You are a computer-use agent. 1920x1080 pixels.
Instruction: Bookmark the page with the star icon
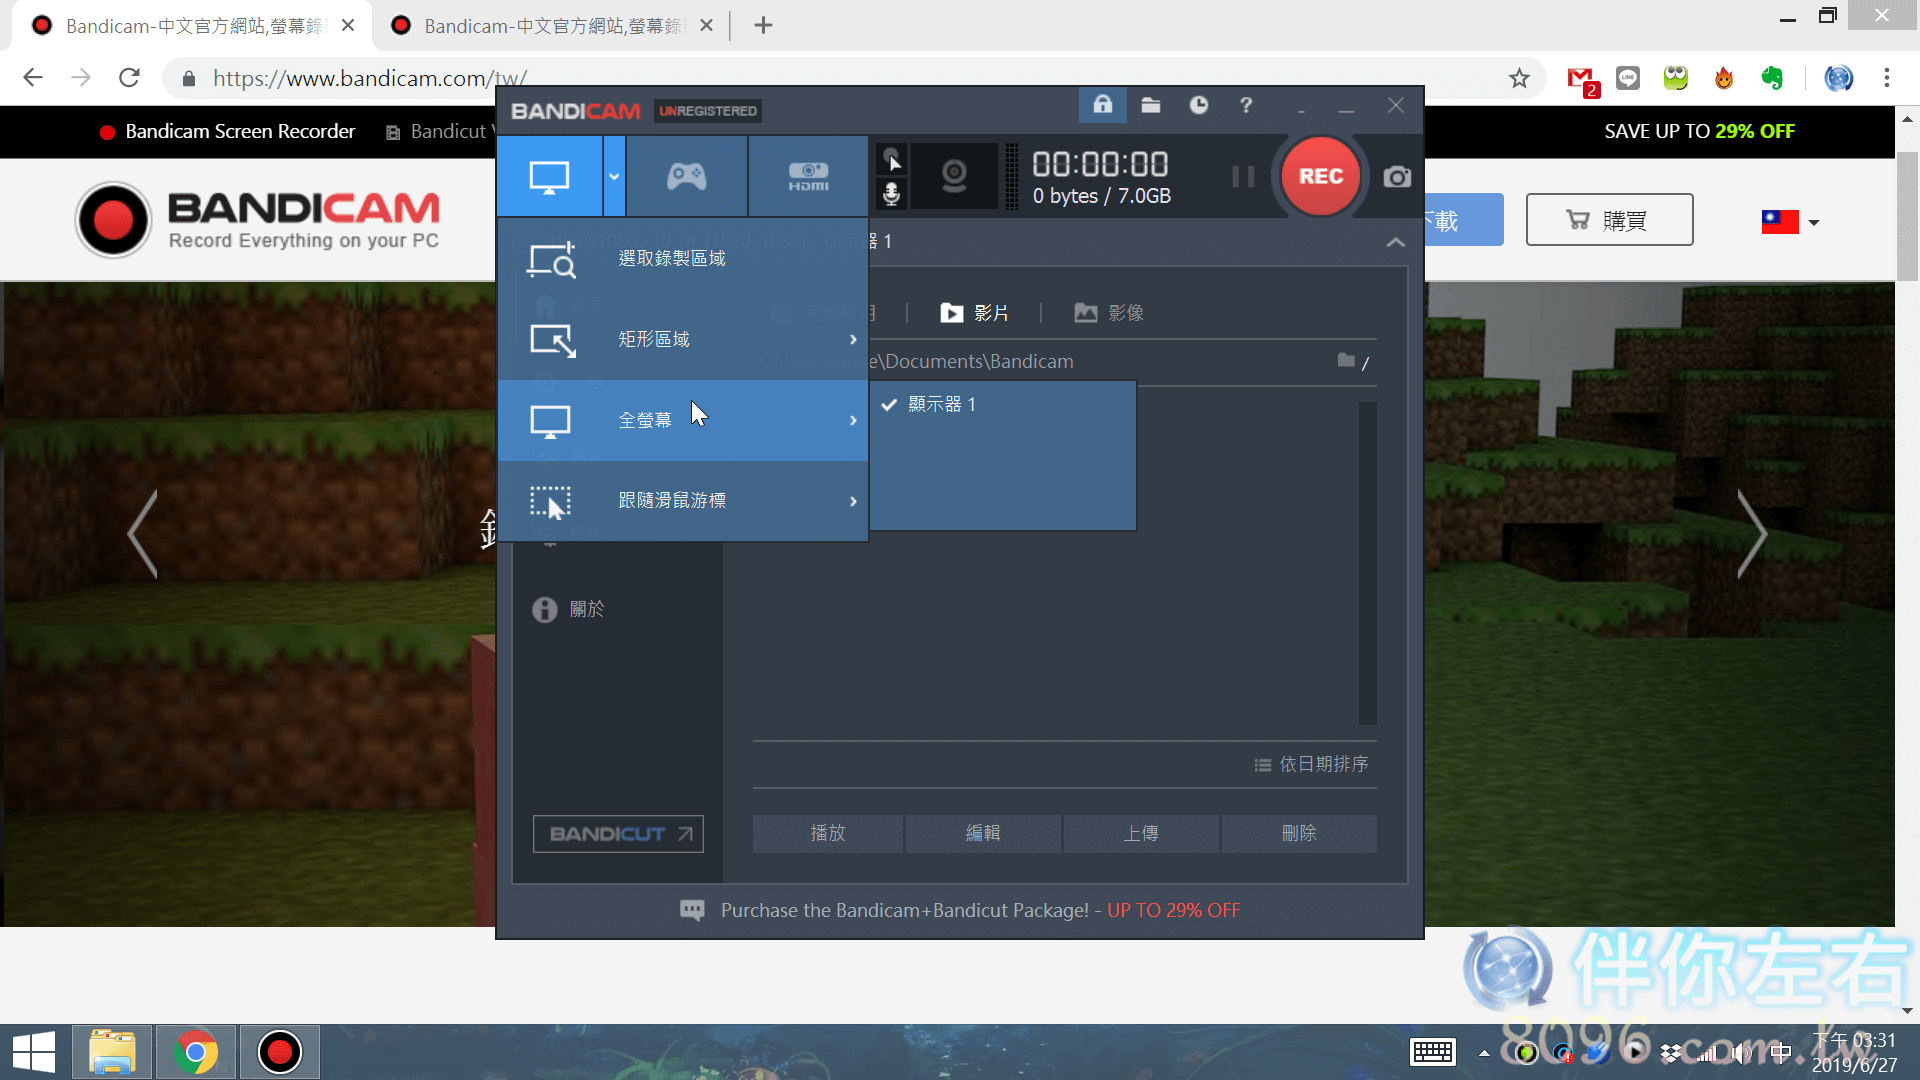pyautogui.click(x=1519, y=78)
